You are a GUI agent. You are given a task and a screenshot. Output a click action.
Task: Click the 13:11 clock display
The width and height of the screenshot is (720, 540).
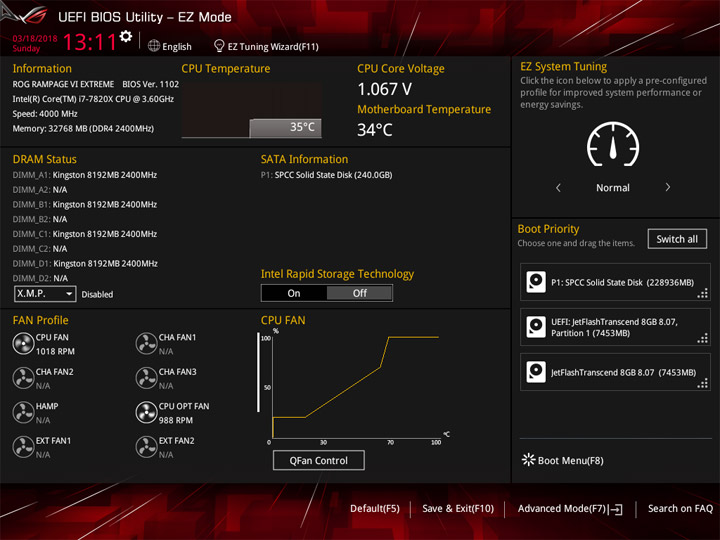(x=90, y=42)
